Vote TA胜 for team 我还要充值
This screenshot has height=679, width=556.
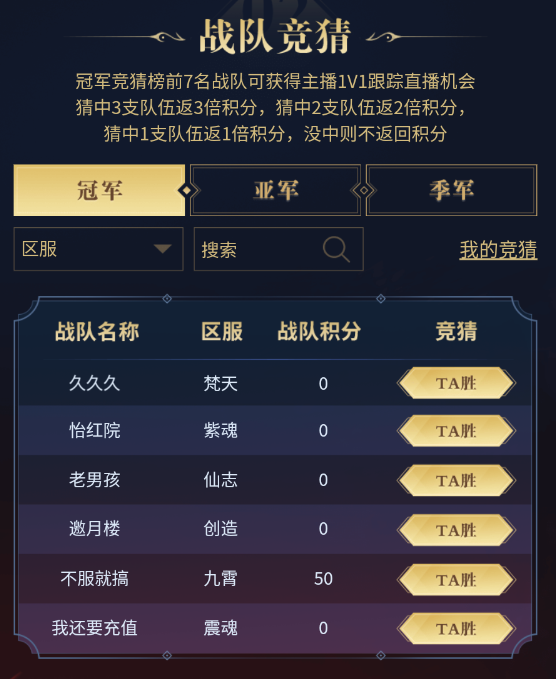tap(456, 628)
